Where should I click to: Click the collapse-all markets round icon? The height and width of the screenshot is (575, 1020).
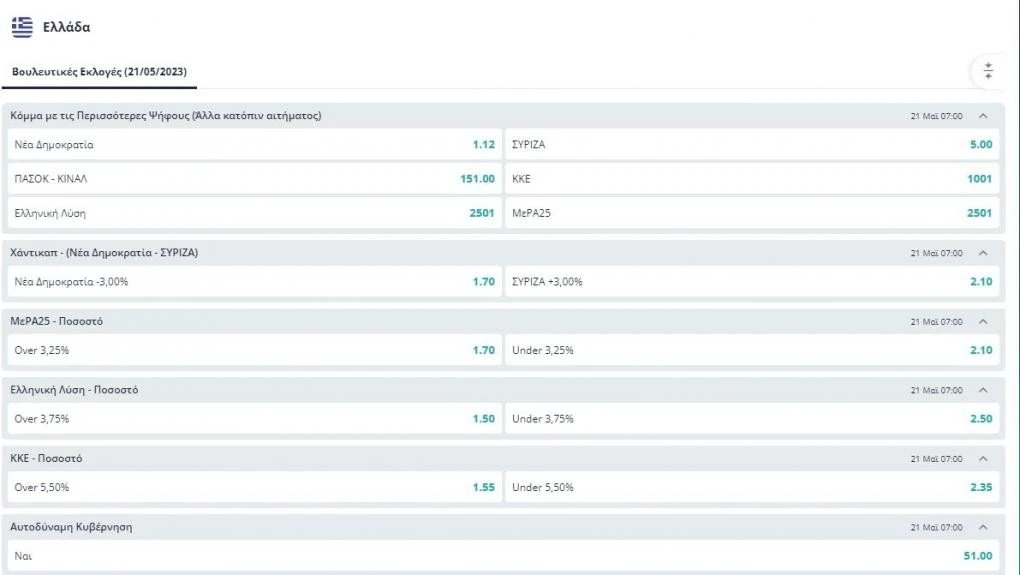click(x=988, y=71)
